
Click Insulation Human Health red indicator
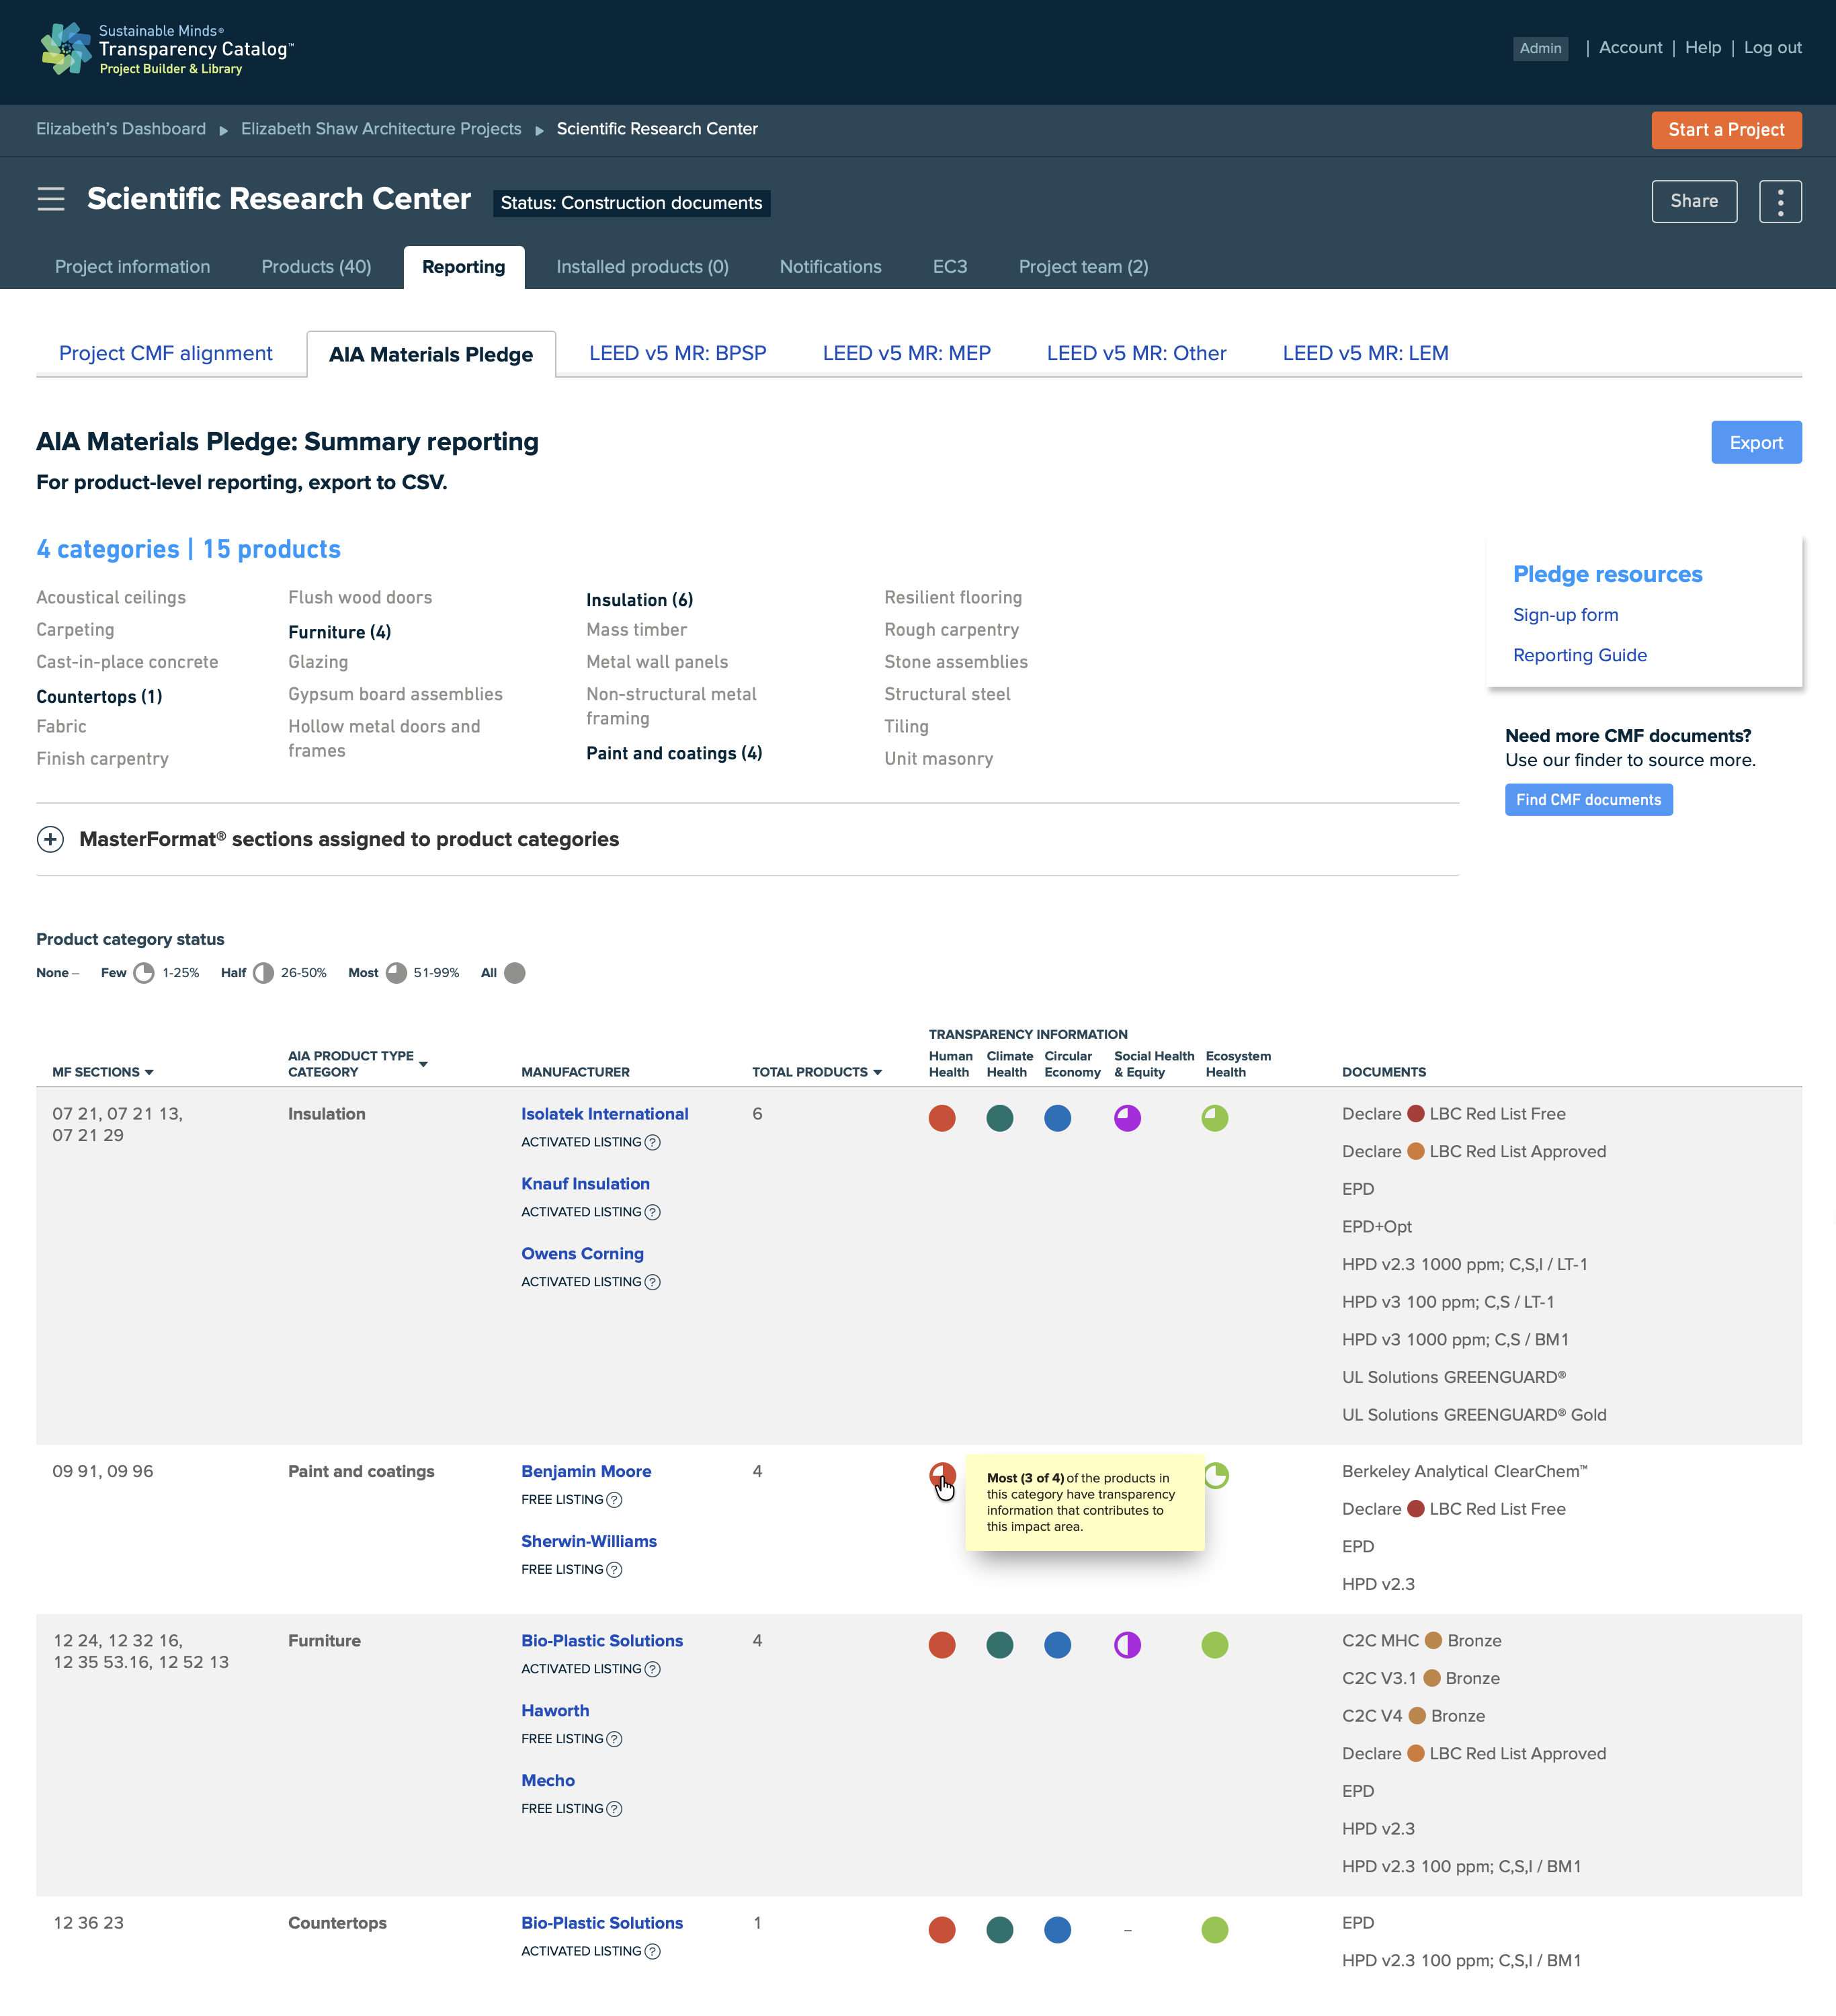click(942, 1118)
